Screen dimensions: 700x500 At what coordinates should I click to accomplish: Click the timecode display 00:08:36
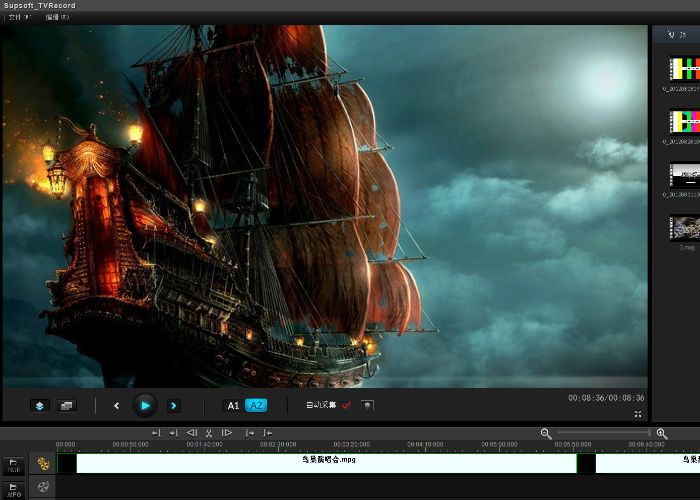[x=606, y=398]
